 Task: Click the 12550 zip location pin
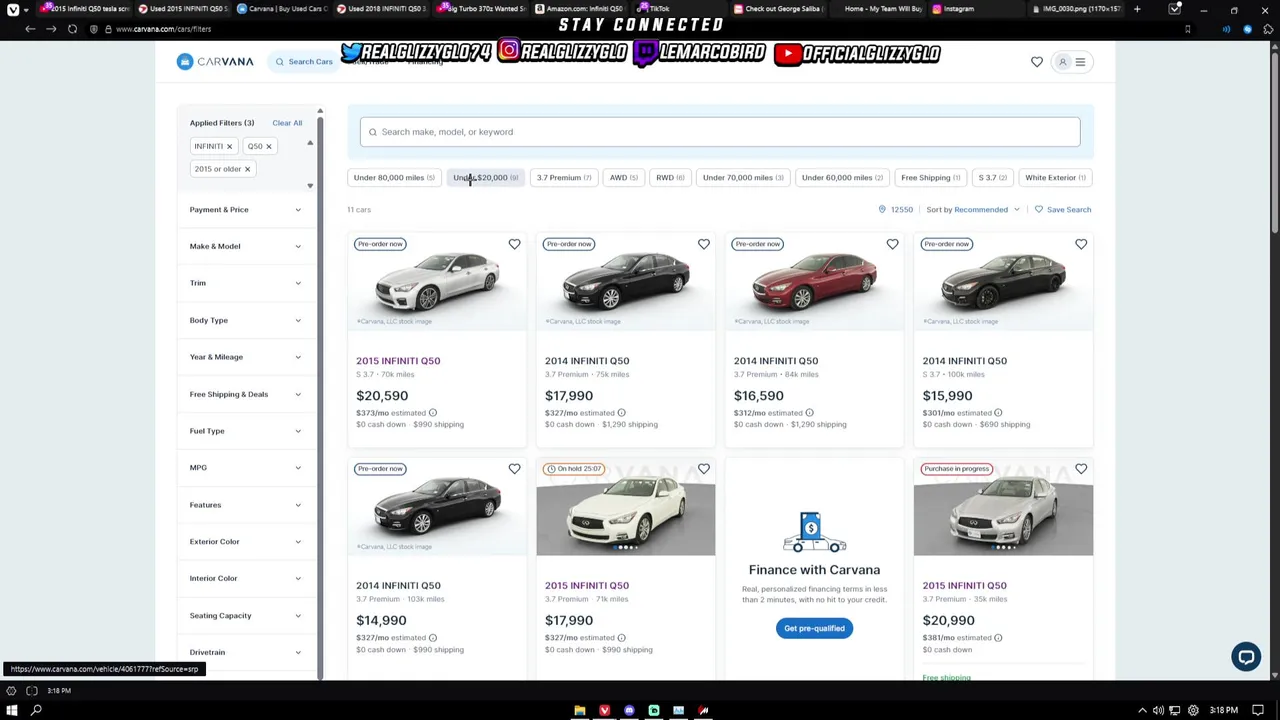(882, 210)
